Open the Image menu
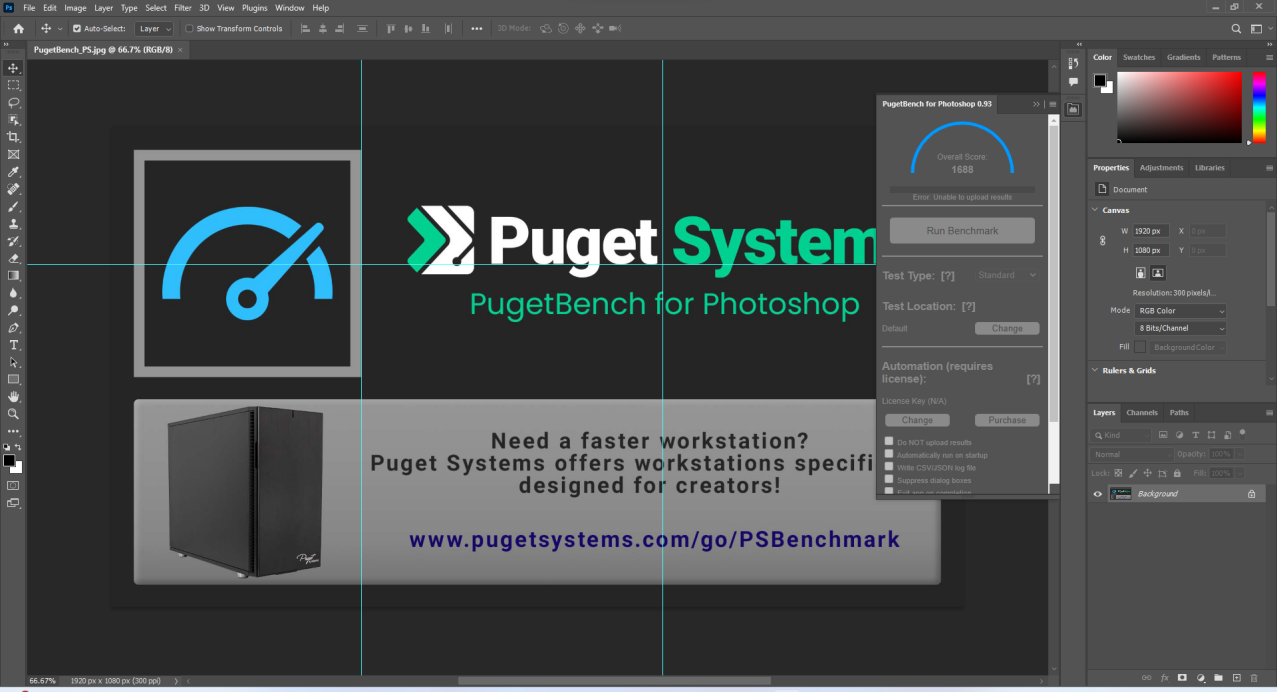Image resolution: width=1277 pixels, height=692 pixels. [x=75, y=7]
